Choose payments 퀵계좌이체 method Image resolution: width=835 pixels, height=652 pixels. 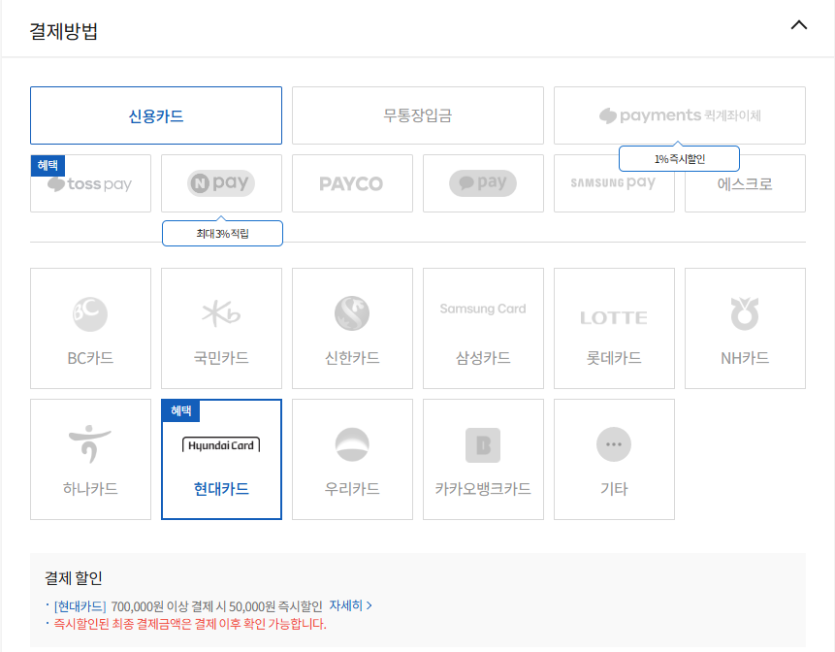tap(680, 115)
